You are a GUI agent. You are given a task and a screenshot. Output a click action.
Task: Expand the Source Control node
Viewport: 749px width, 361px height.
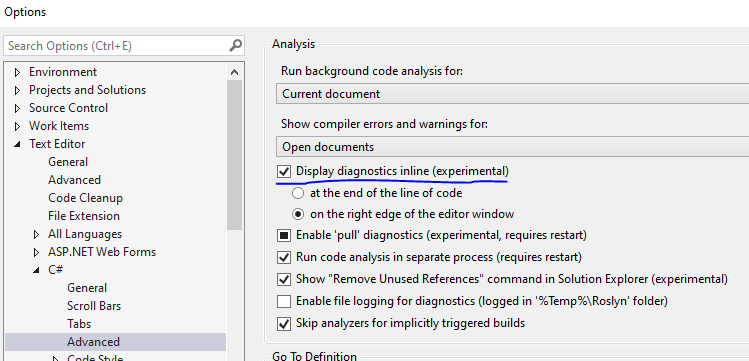(x=18, y=108)
